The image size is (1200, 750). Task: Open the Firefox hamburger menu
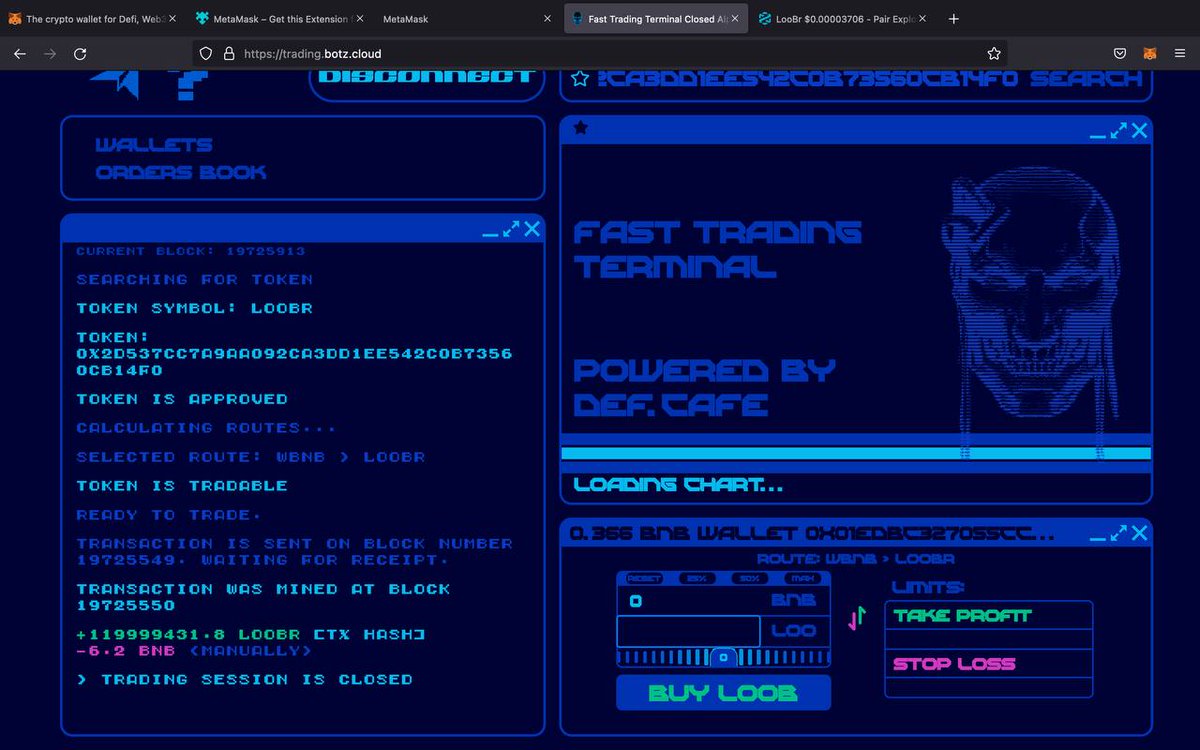[x=1180, y=54]
